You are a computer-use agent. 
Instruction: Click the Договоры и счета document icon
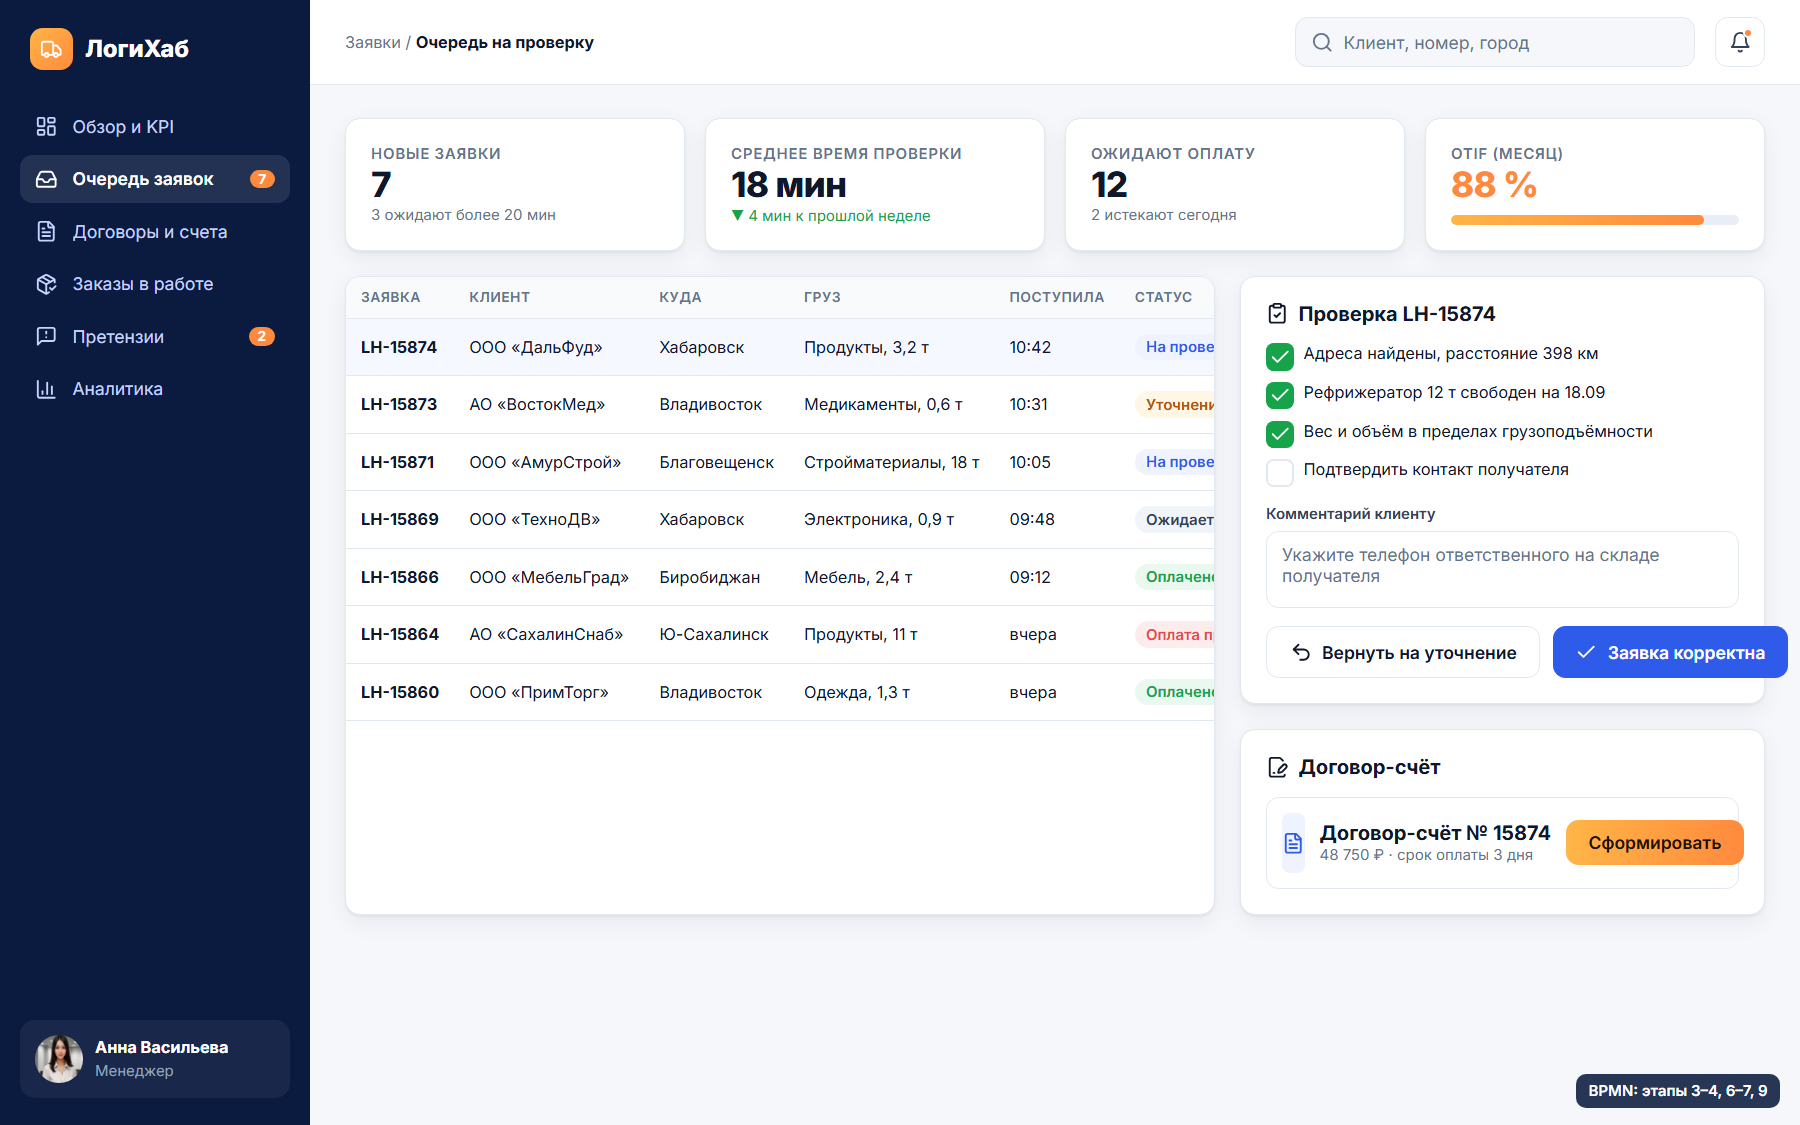46,232
